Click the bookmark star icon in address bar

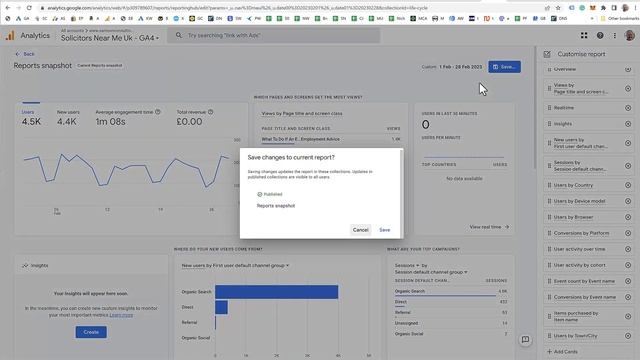click(558, 8)
